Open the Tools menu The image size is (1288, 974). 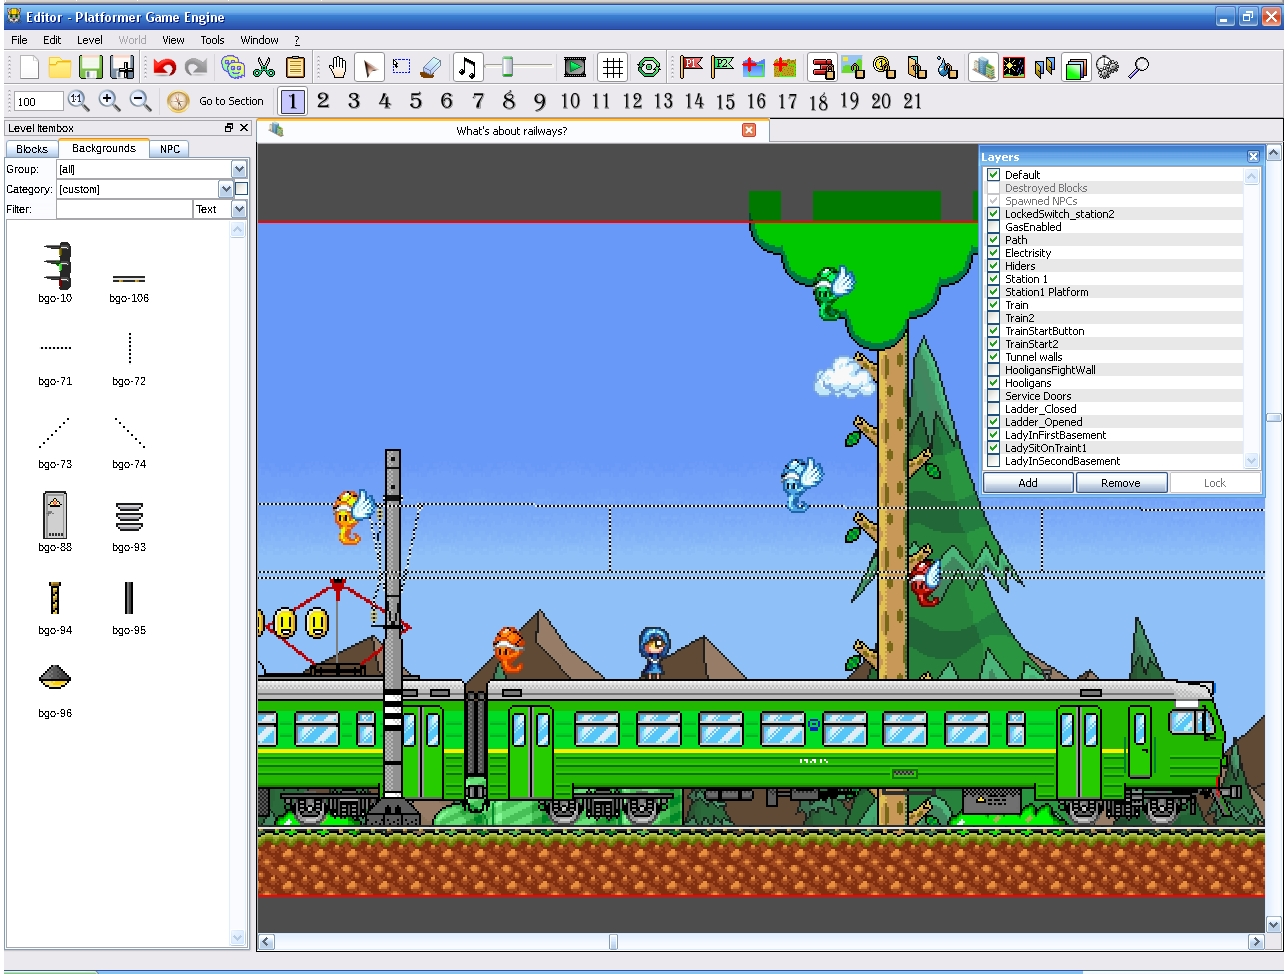tap(212, 40)
